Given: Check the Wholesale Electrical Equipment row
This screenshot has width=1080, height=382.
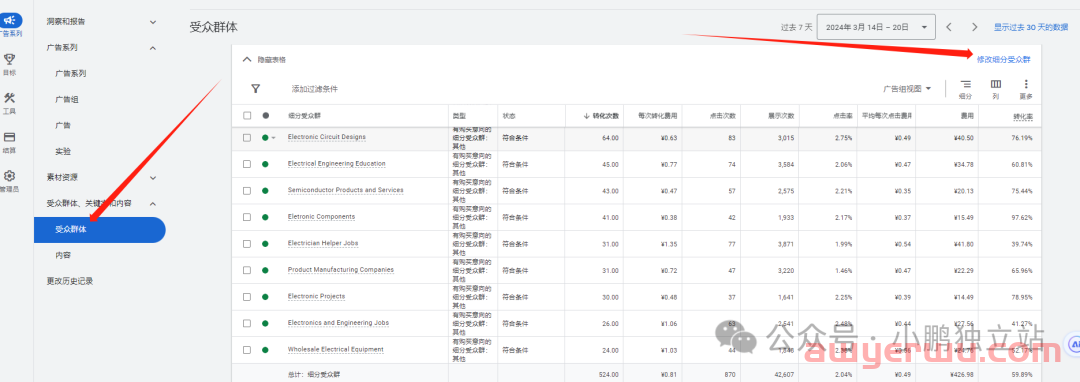Looking at the screenshot, I should (x=247, y=350).
